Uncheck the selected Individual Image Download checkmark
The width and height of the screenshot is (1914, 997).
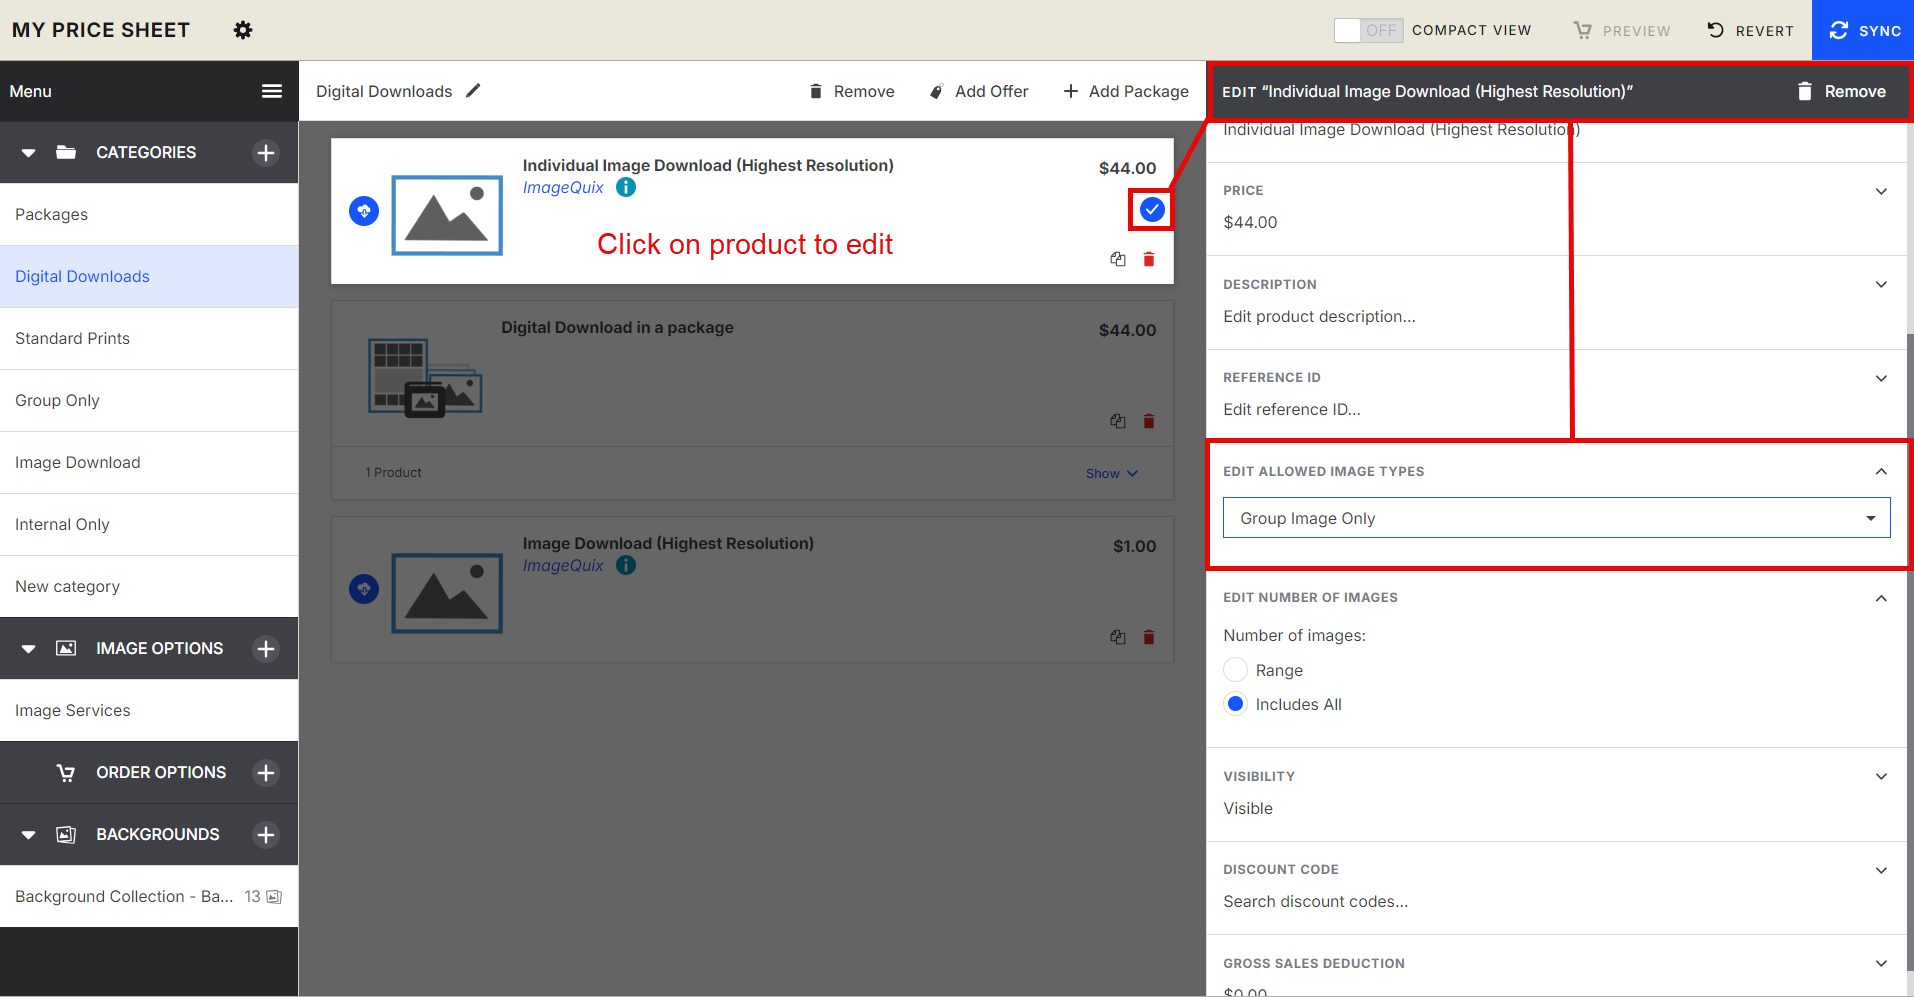[1152, 209]
